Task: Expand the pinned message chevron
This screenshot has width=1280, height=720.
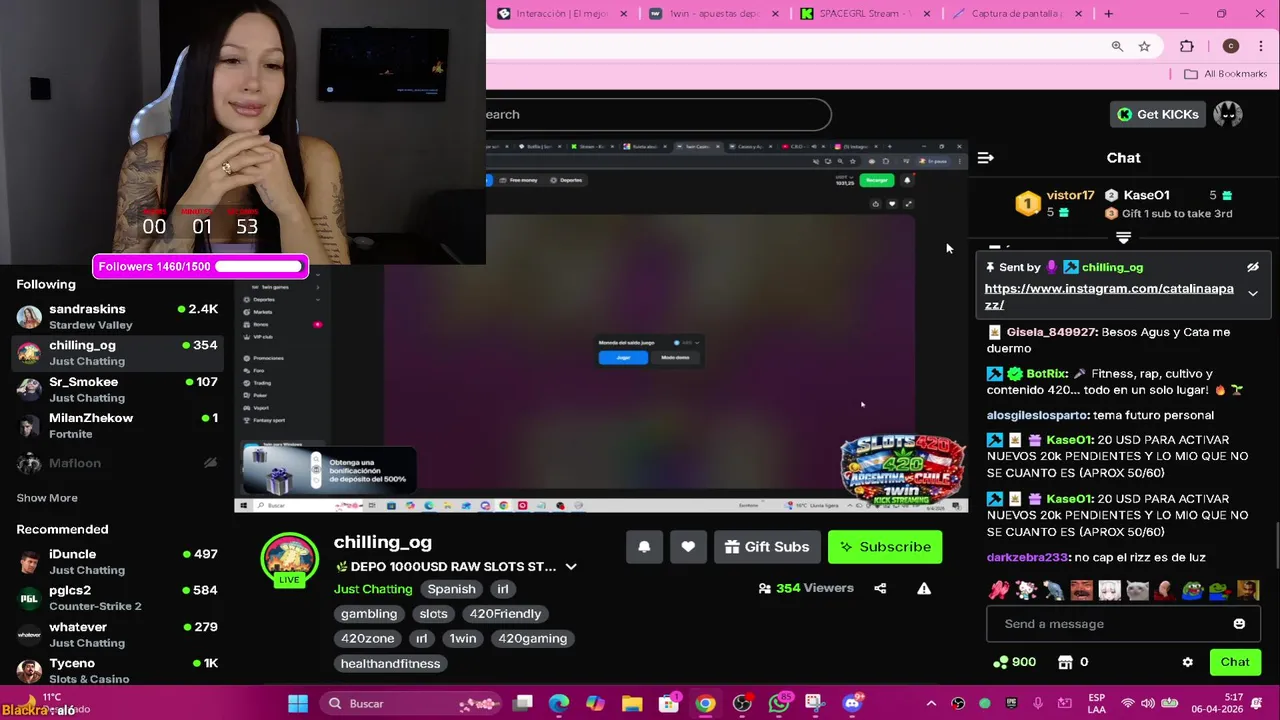Action: pos(1252,294)
